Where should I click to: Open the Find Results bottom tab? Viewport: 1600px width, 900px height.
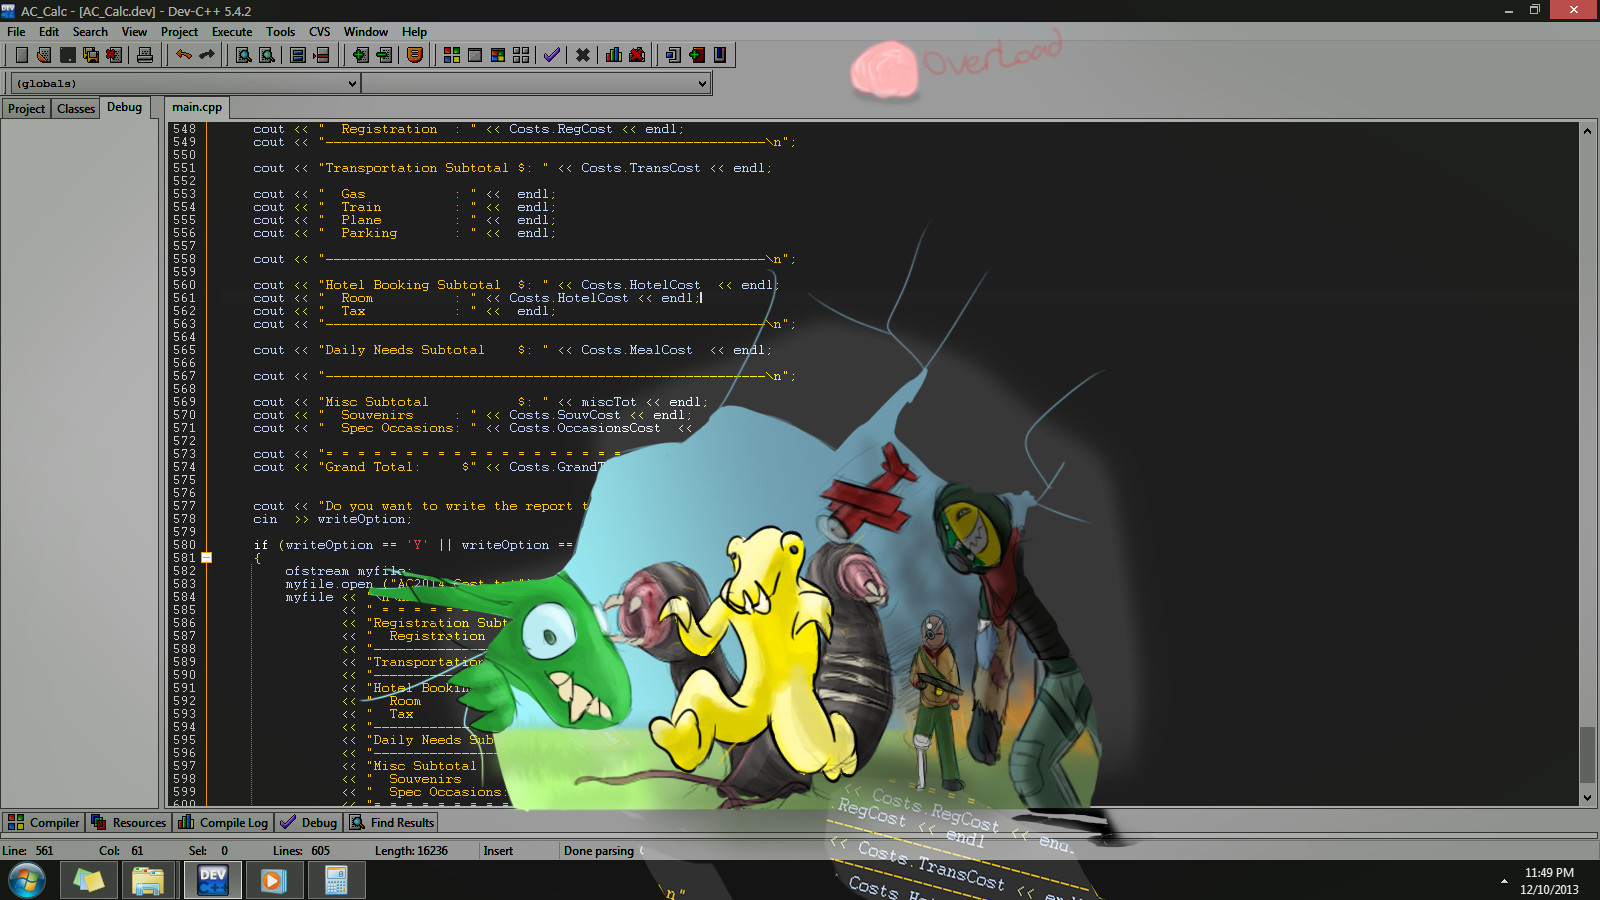point(392,822)
